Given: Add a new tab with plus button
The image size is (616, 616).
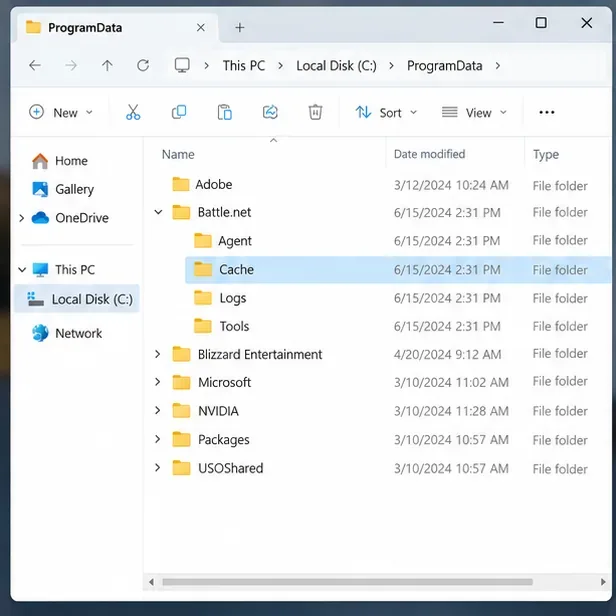Looking at the screenshot, I should [x=240, y=28].
